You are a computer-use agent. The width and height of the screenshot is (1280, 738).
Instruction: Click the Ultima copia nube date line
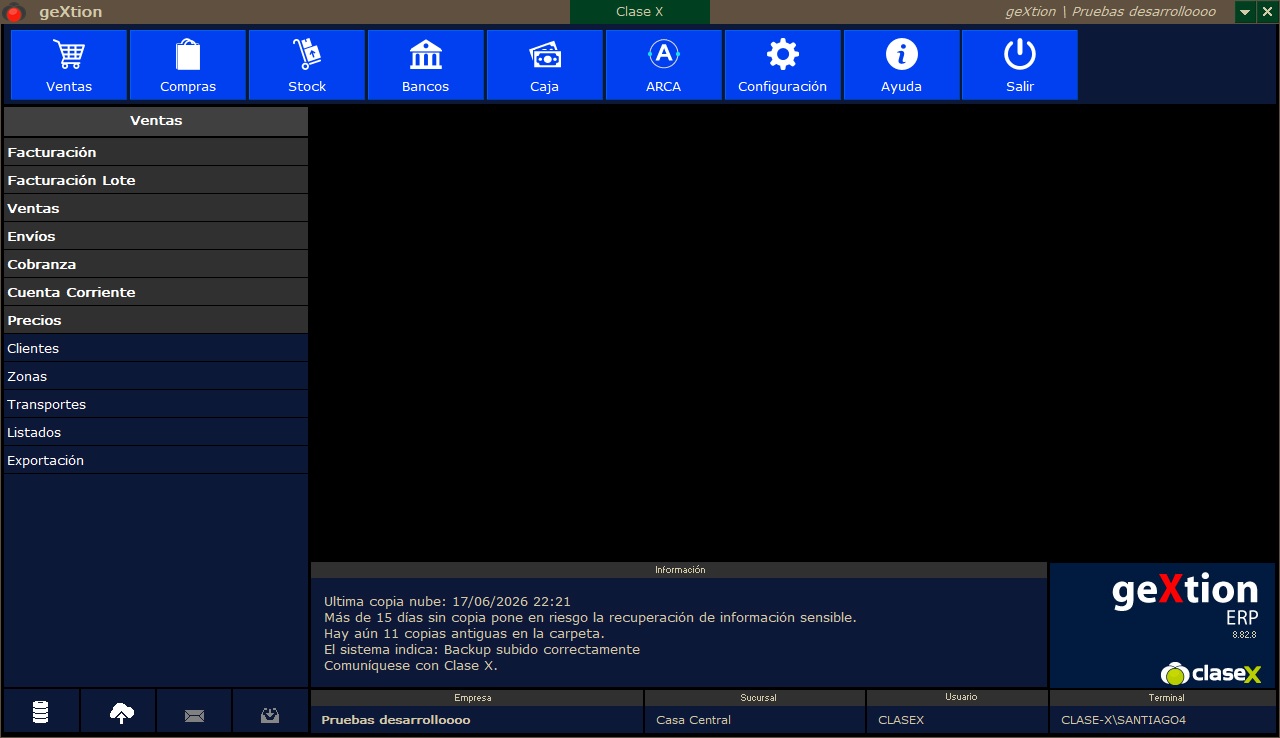(447, 601)
